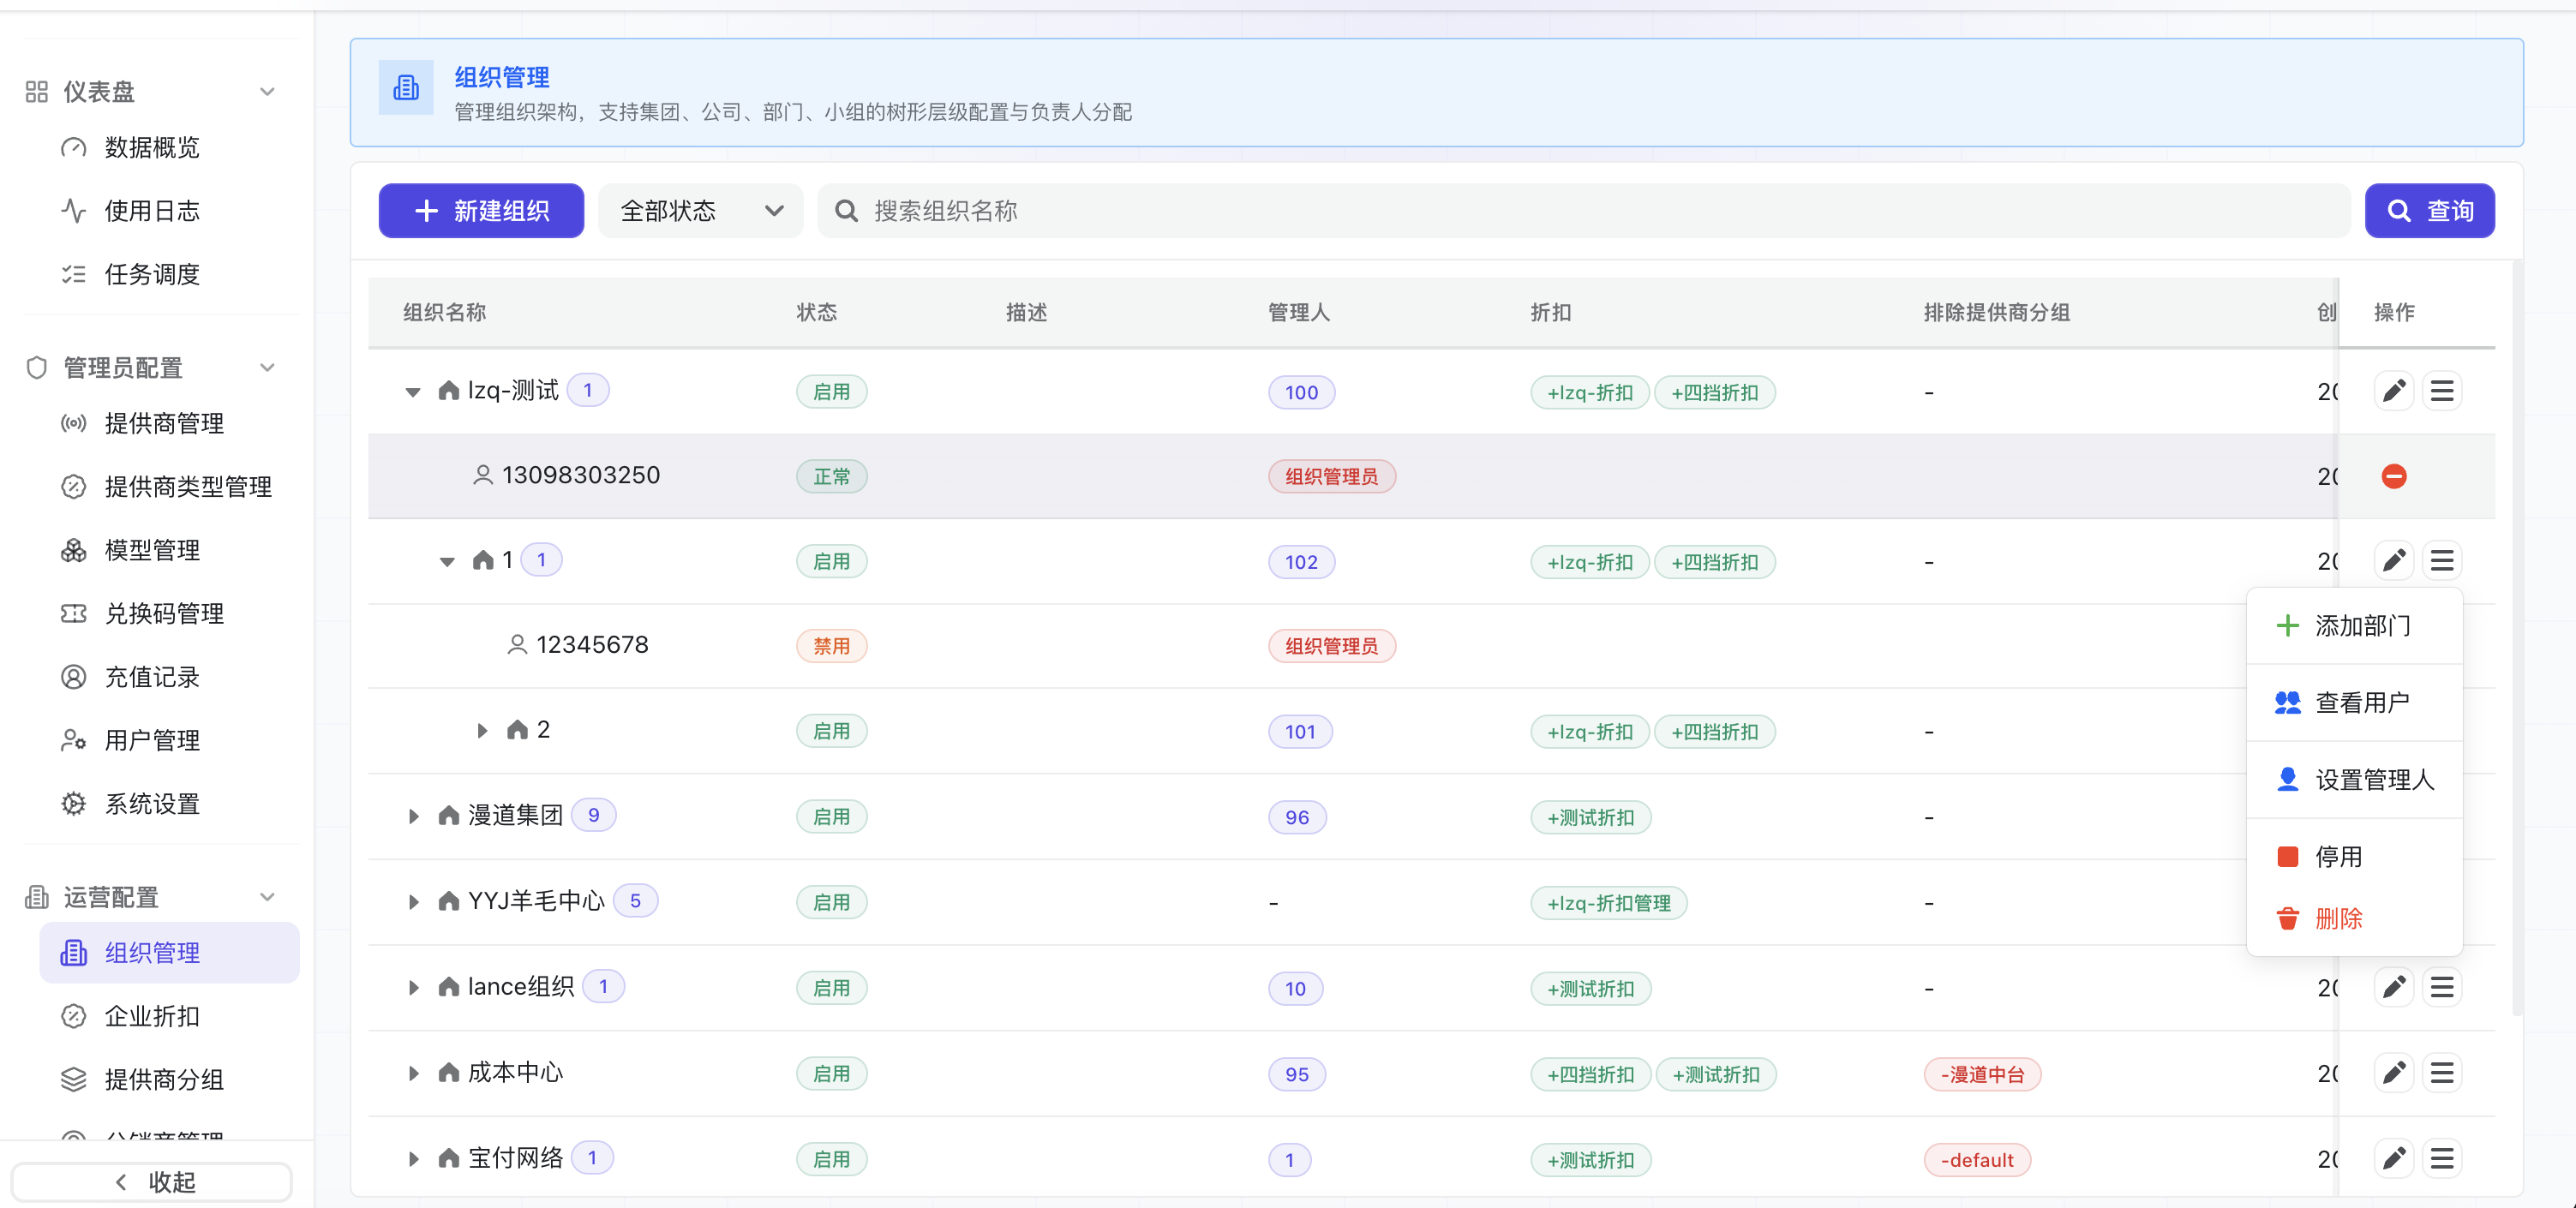Collapse the organization 1 tree row
This screenshot has height=1208, width=2576.
tap(447, 562)
